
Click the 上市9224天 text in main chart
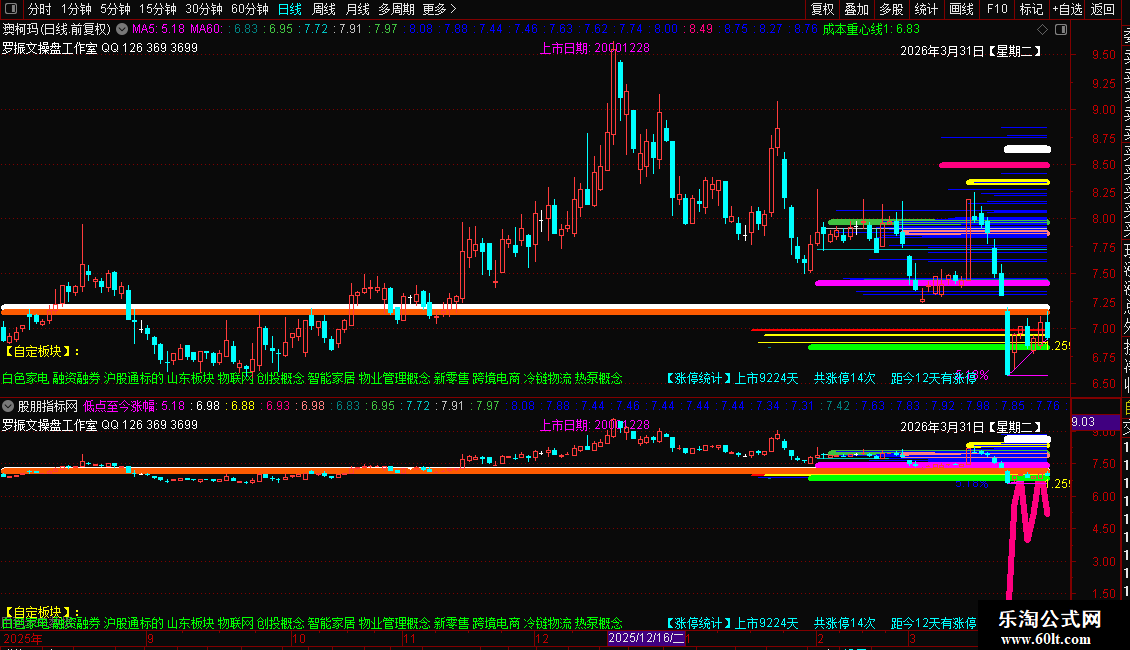click(766, 378)
